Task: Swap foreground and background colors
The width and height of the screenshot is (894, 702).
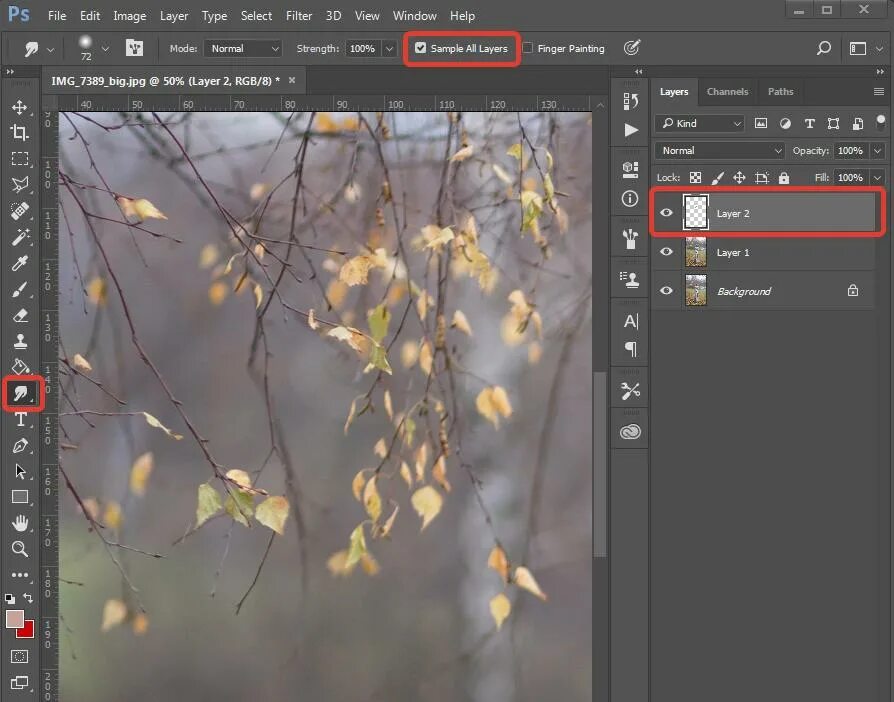Action: [x=28, y=598]
